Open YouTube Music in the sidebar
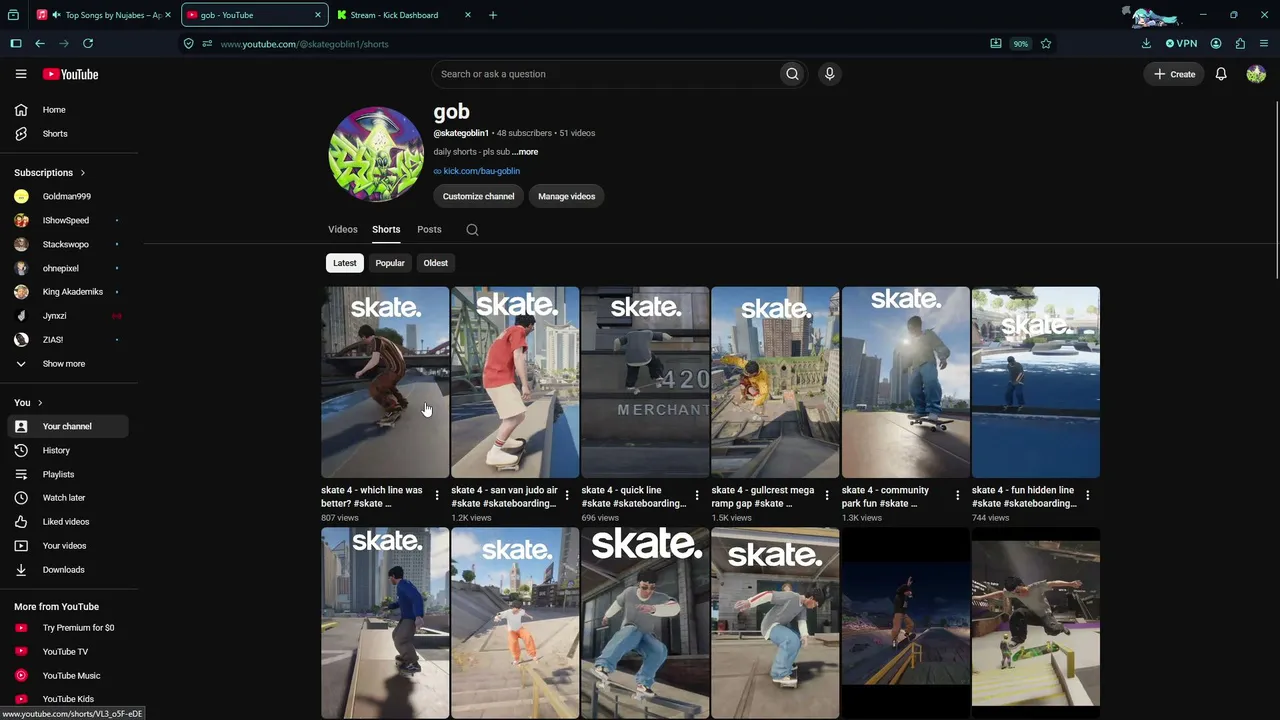 click(68, 676)
